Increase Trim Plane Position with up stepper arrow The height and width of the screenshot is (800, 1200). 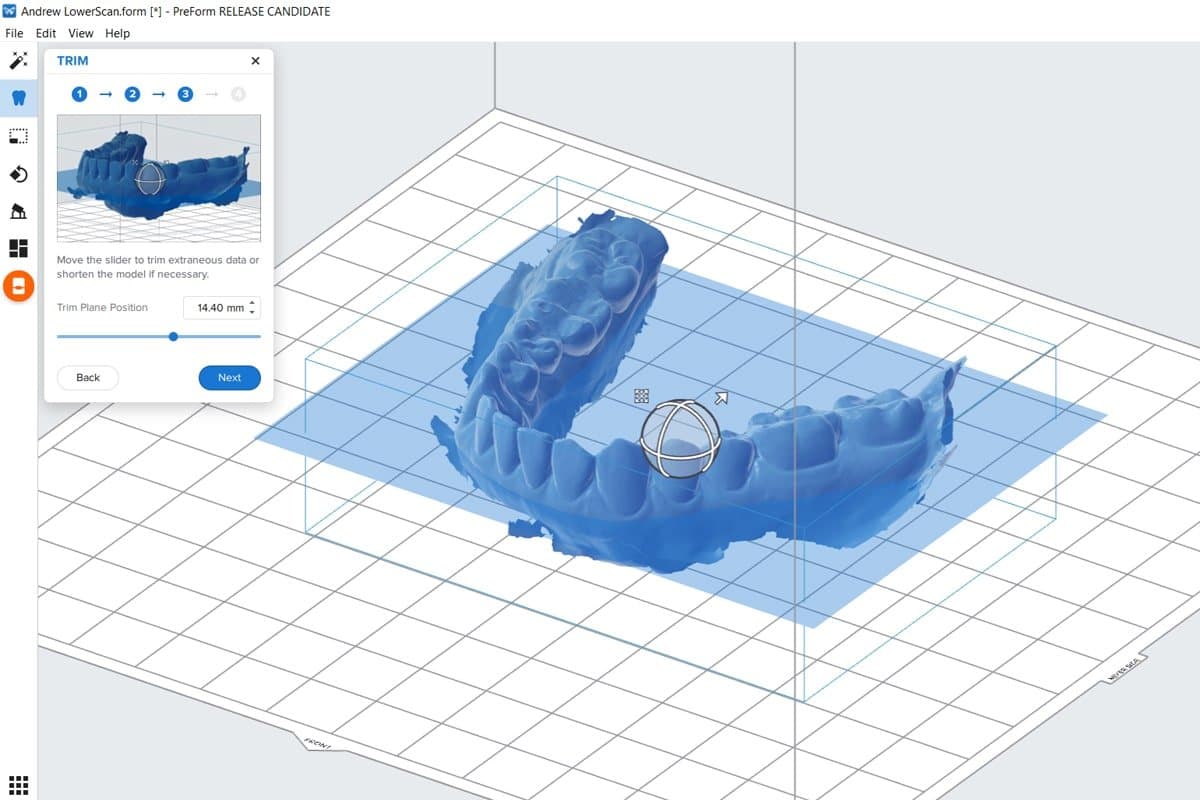(253, 303)
